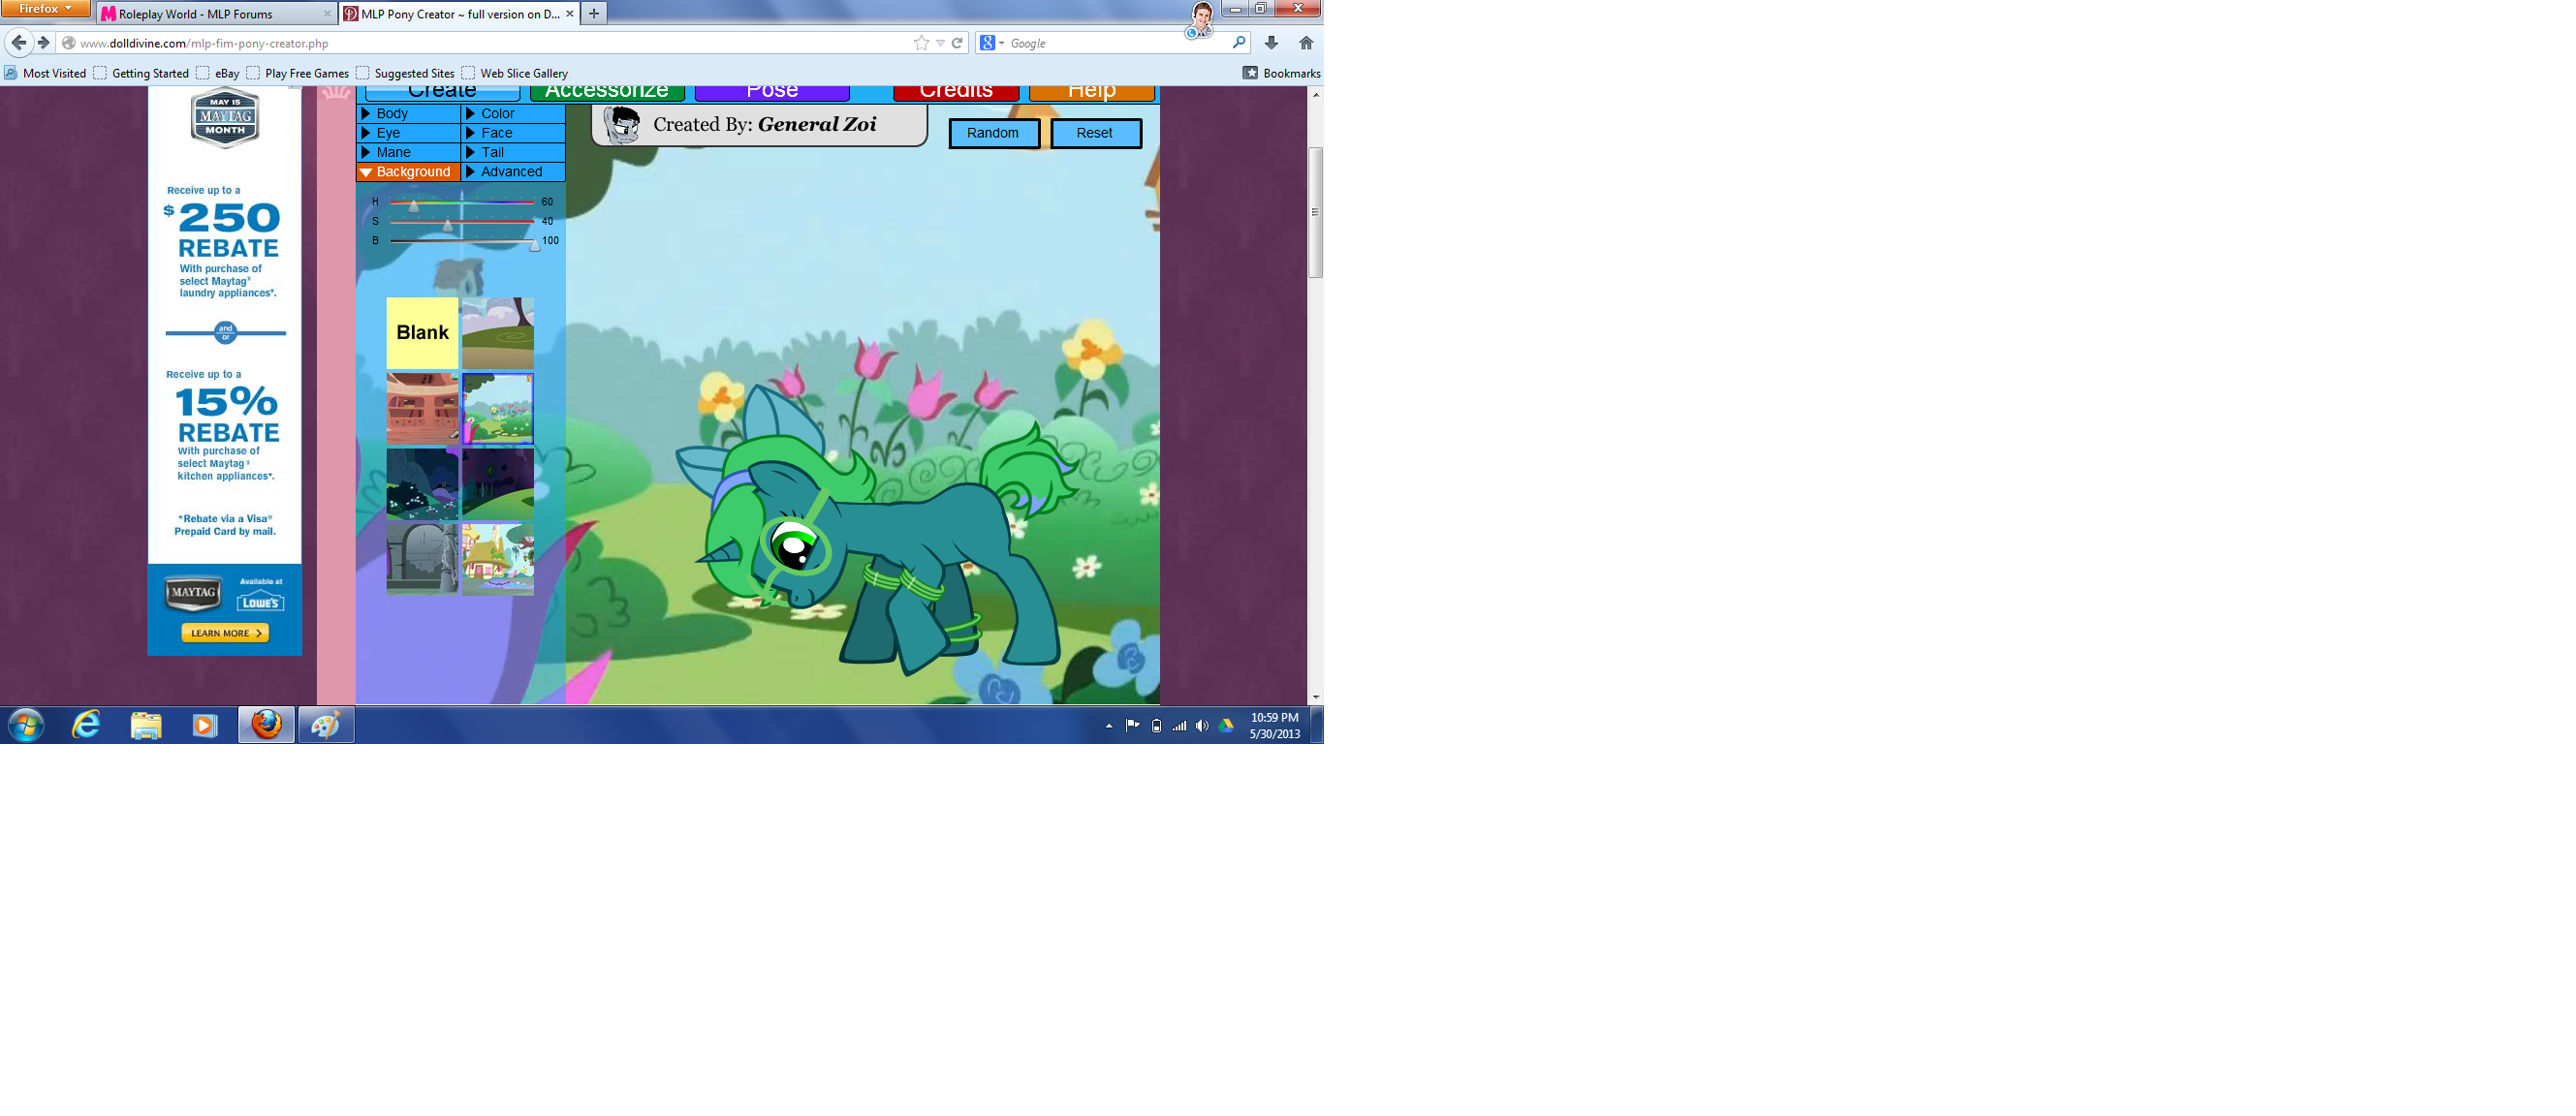Screen dimensions: 2576x1116
Task: Open a new browser tab
Action: pos(594,13)
